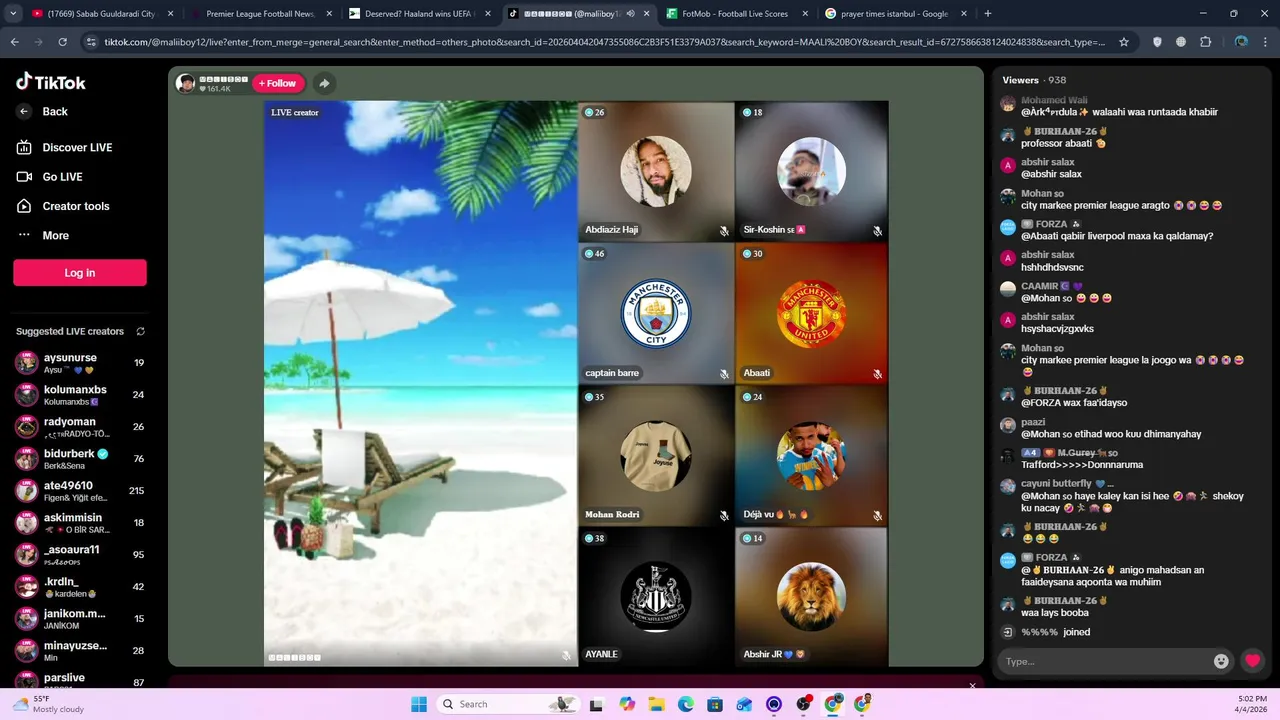Follow the live creator
Image resolution: width=1280 pixels, height=720 pixels.
(x=278, y=83)
